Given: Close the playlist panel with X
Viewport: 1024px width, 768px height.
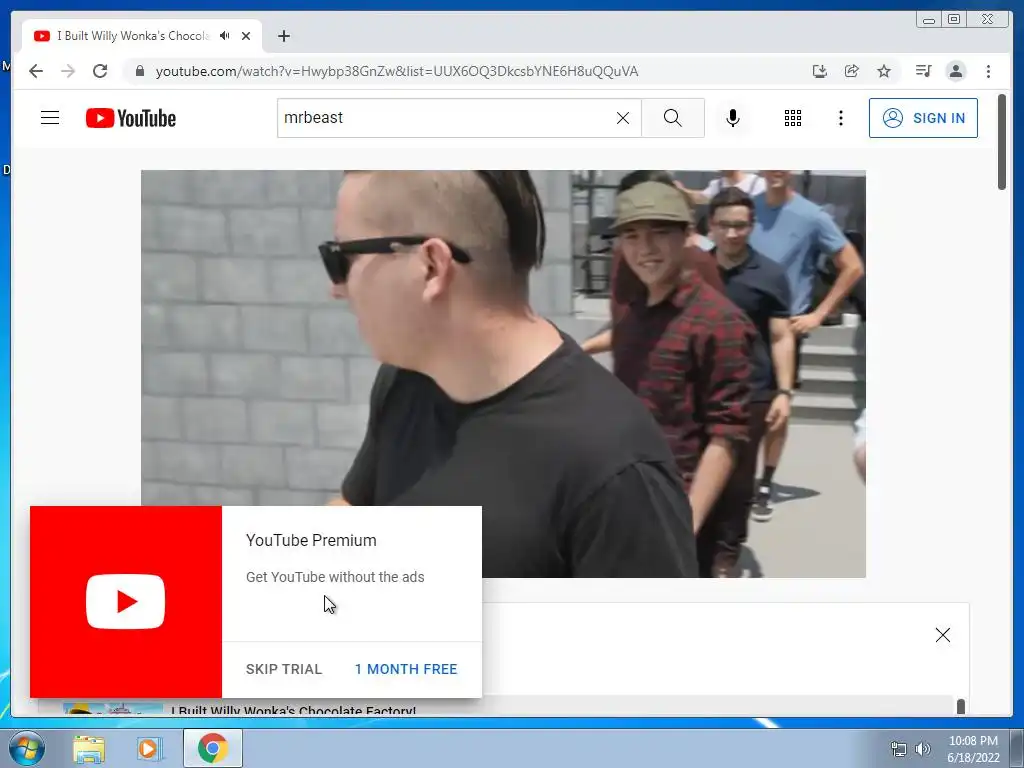Looking at the screenshot, I should coord(942,635).
